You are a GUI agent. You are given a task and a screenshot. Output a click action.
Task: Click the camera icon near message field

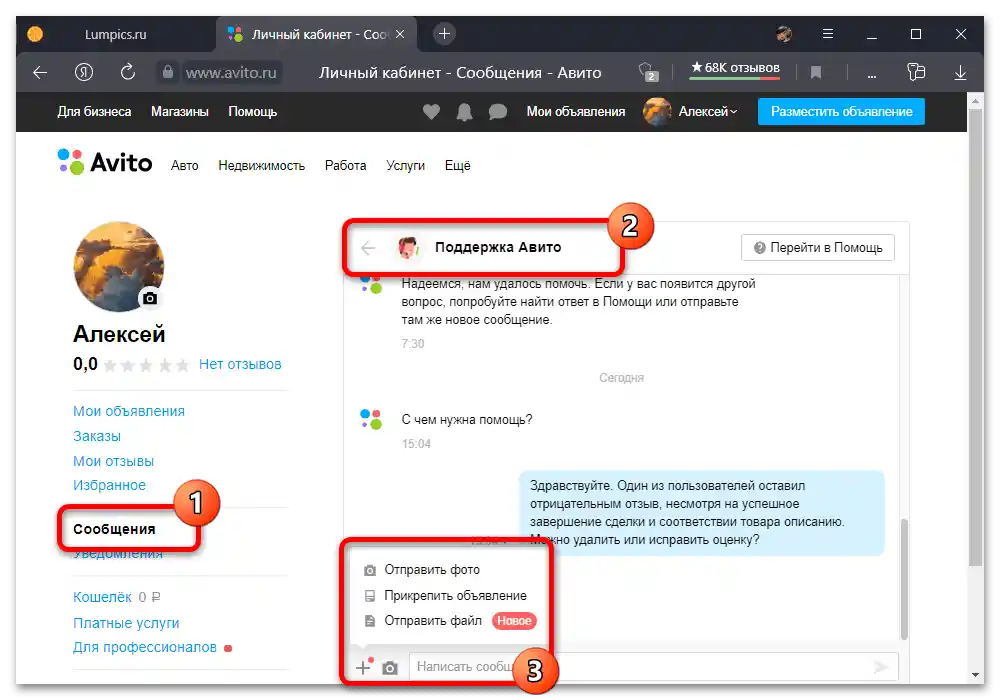click(390, 668)
